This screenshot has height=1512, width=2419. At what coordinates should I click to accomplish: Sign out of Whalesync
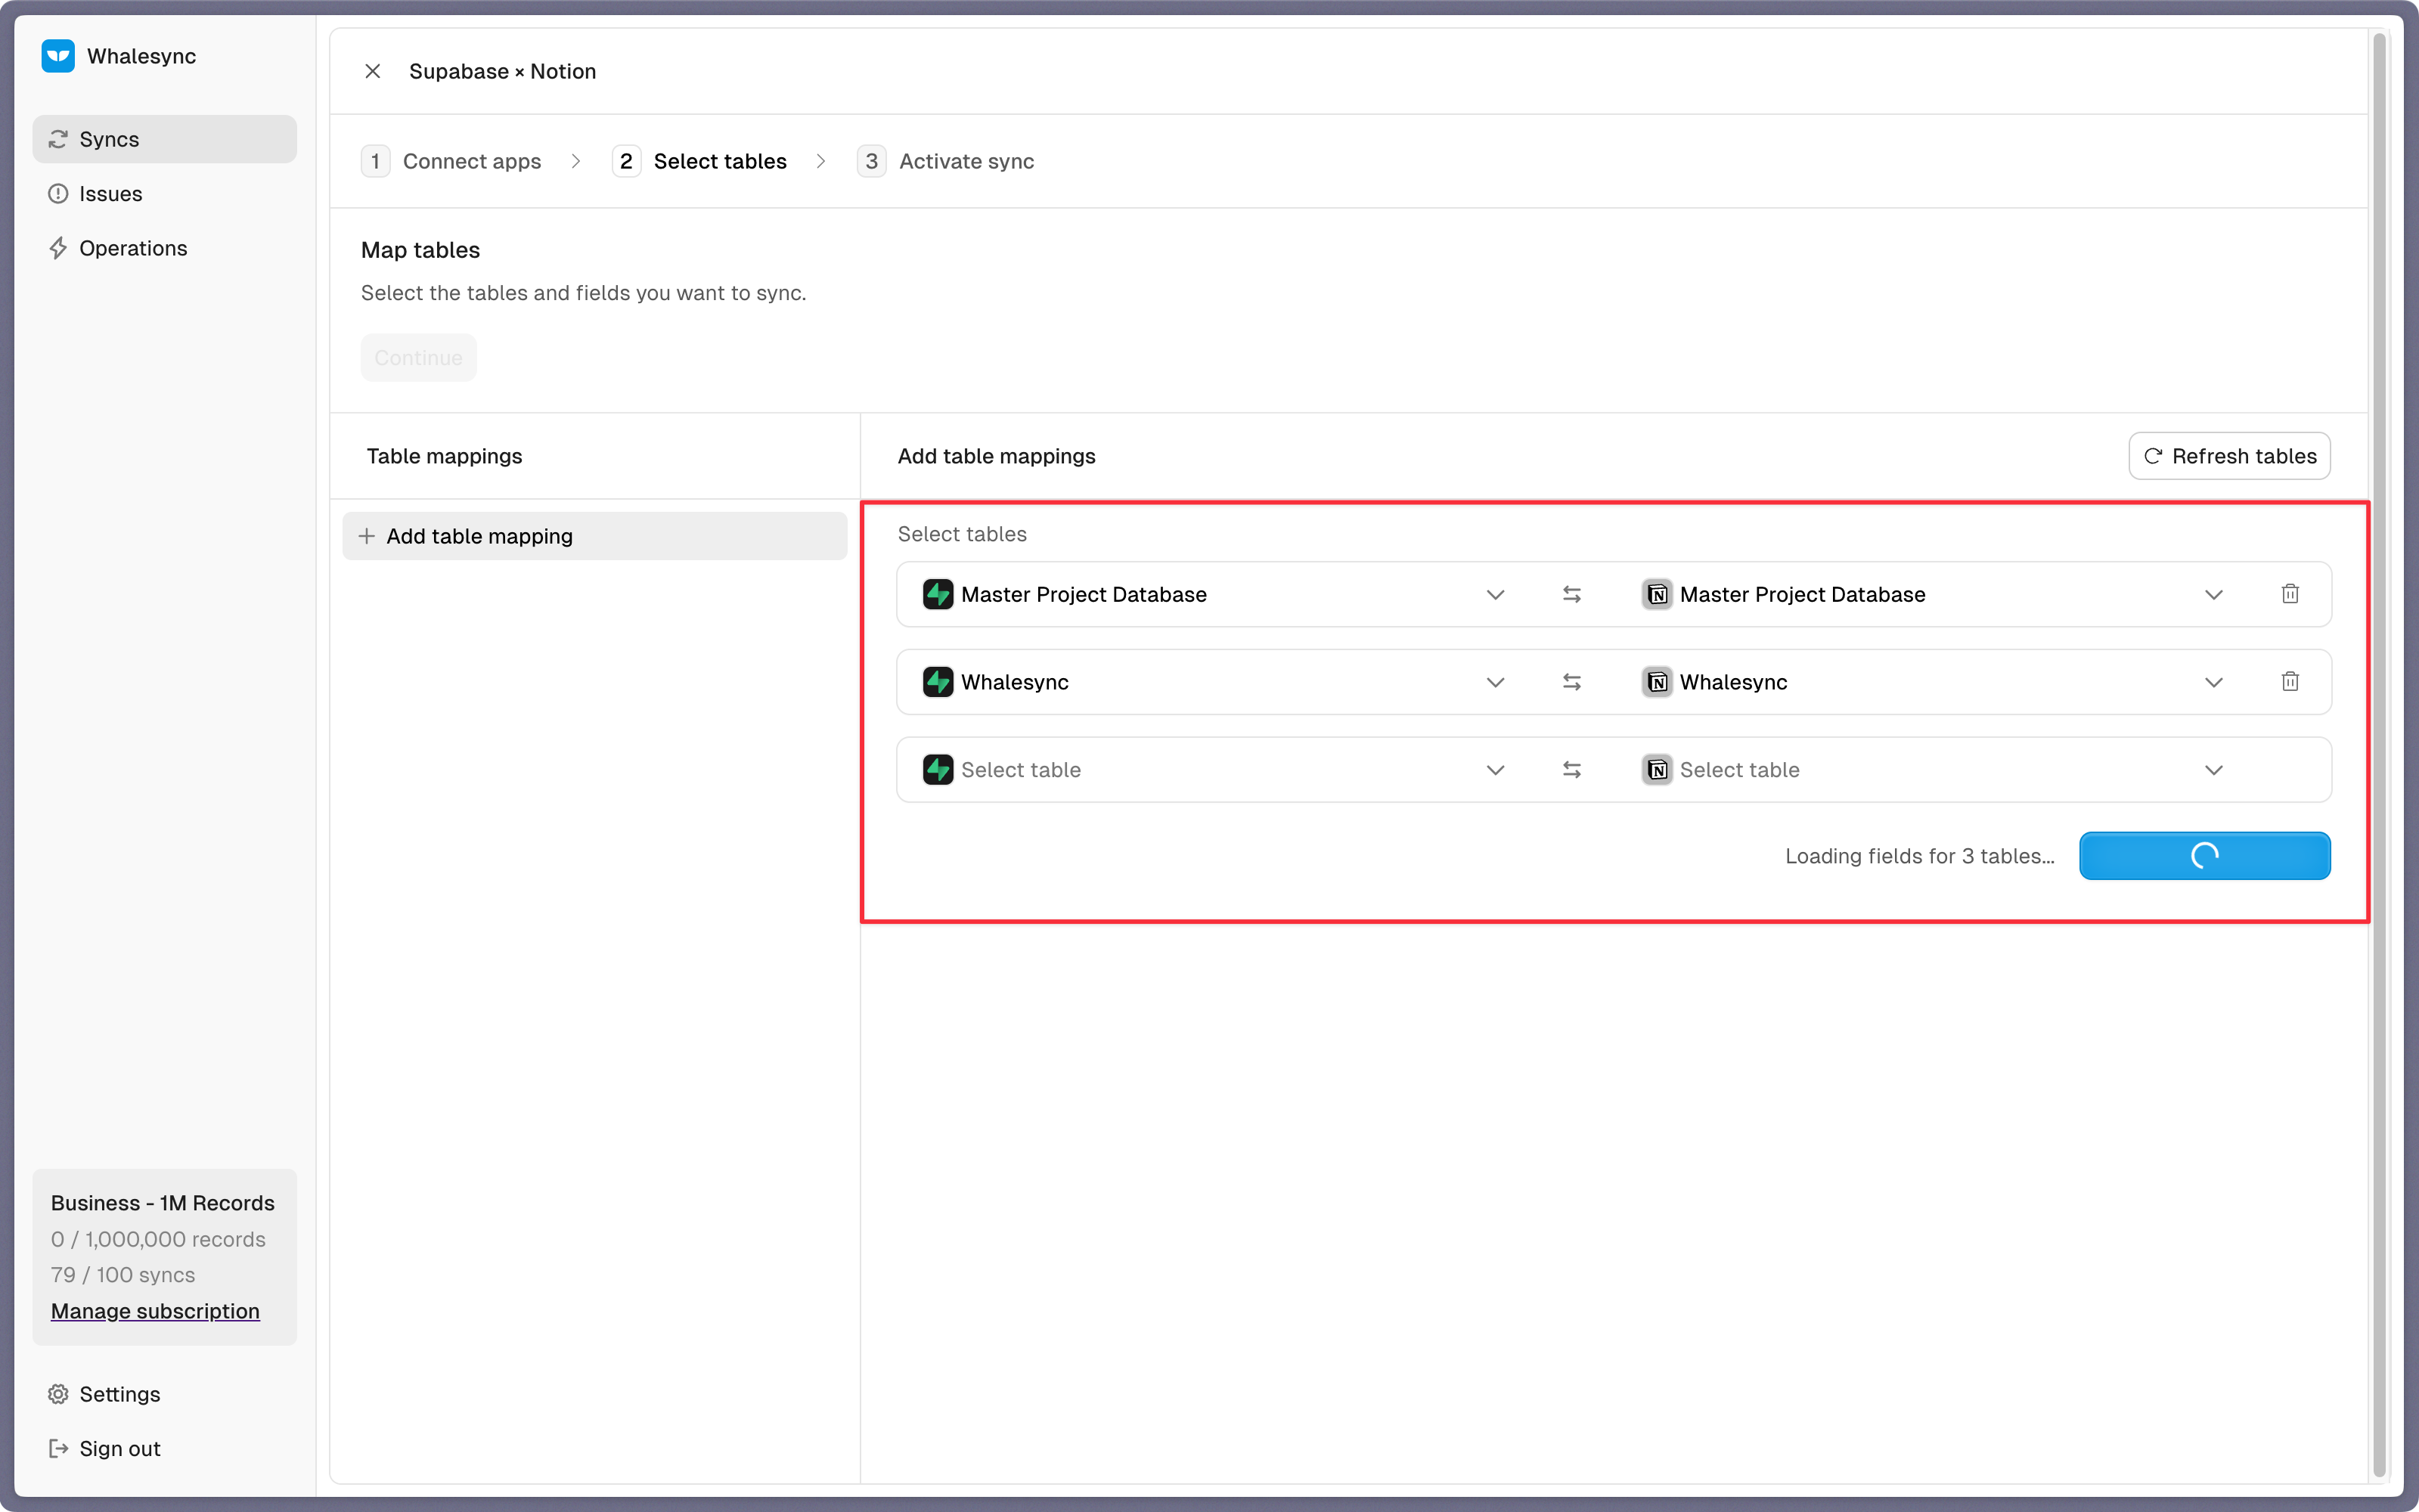coord(165,1448)
